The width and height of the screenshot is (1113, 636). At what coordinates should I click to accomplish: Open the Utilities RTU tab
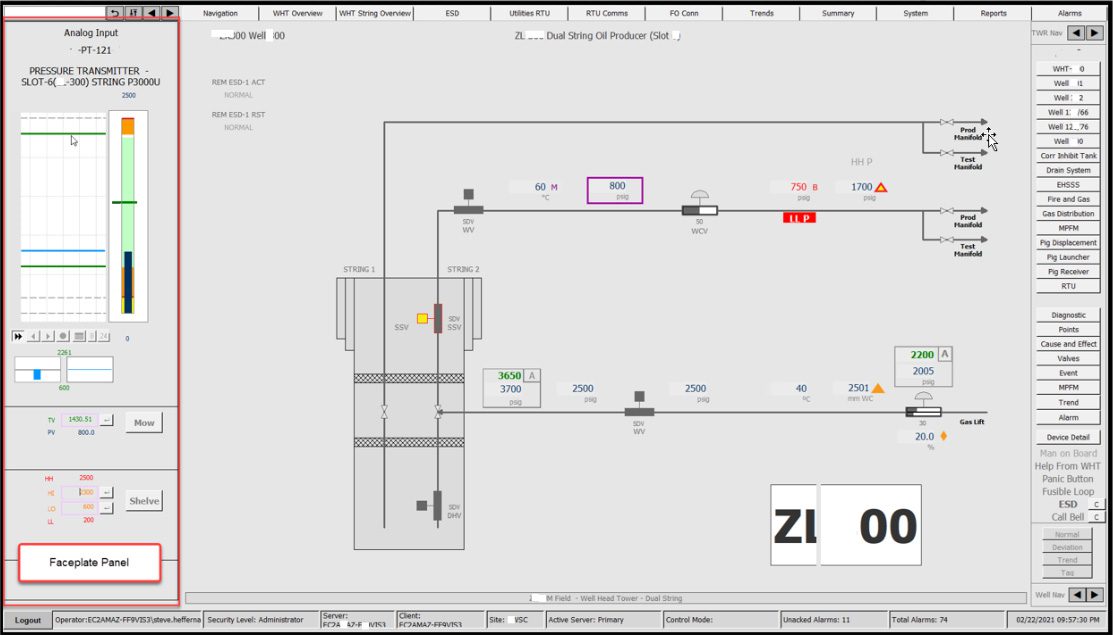coord(530,13)
